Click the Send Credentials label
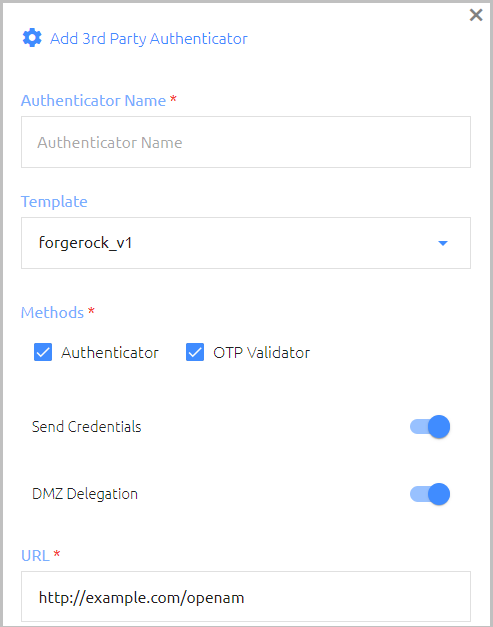Viewport: 493px width, 627px height. tap(86, 427)
